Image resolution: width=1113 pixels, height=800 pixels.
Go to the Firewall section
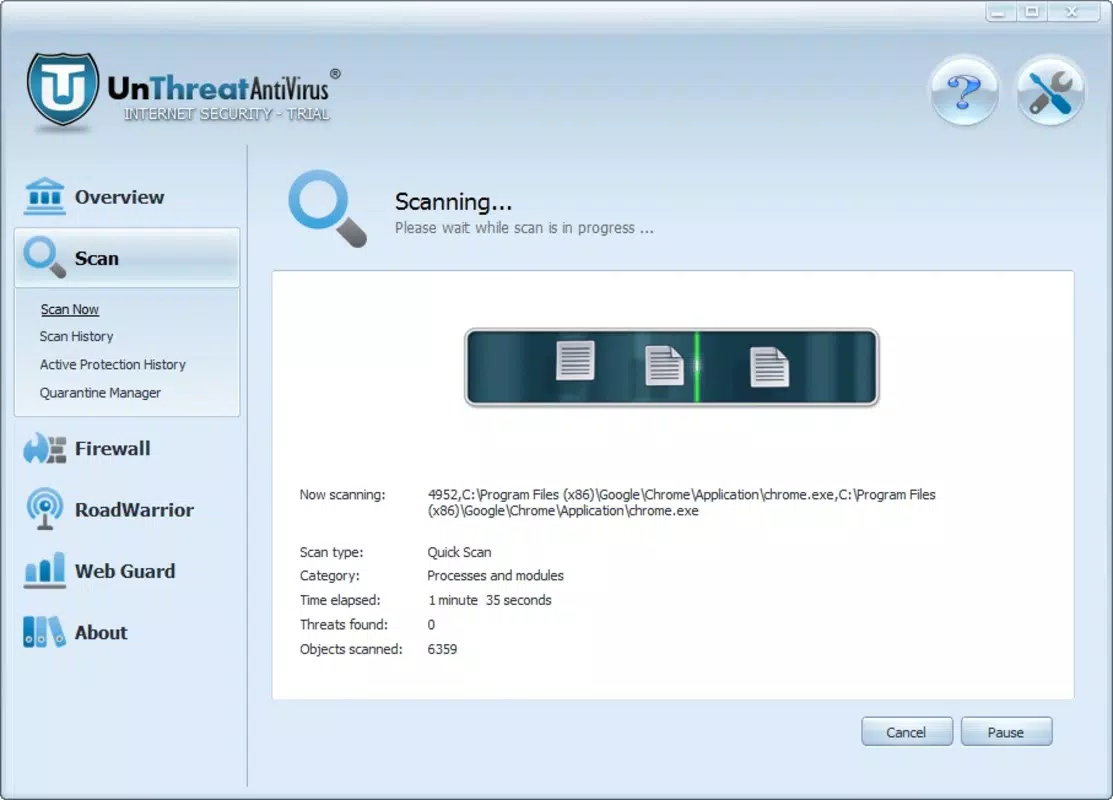(x=112, y=449)
